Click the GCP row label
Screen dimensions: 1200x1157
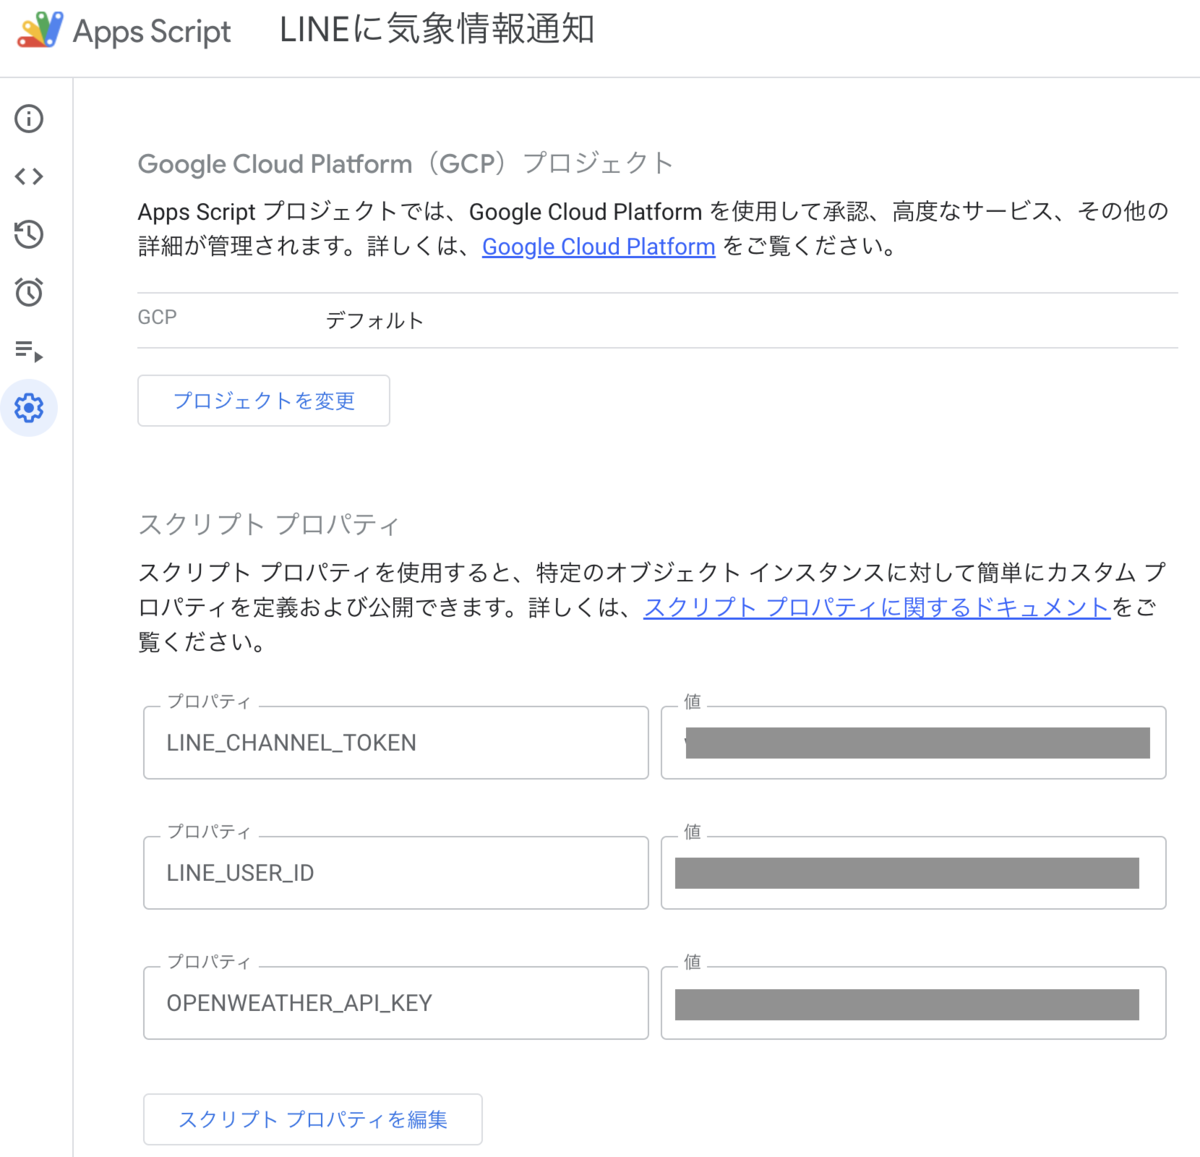click(x=157, y=318)
